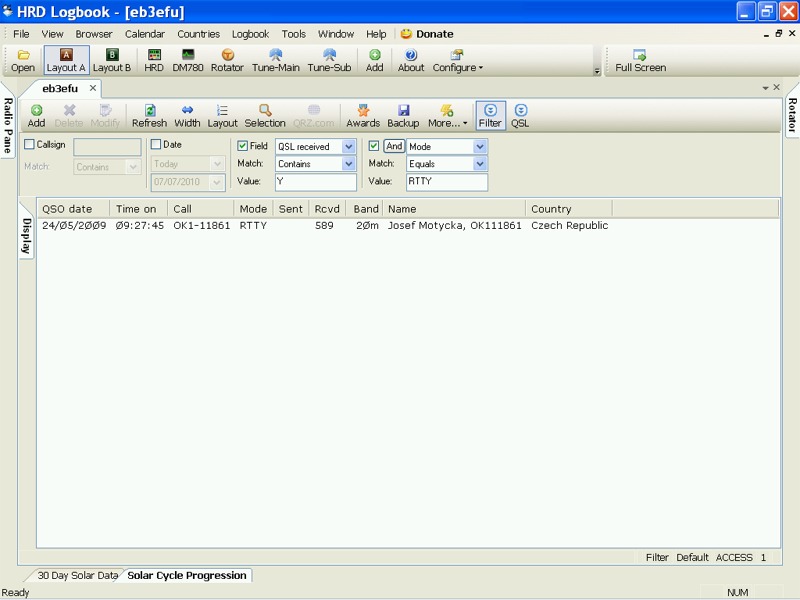Image resolution: width=800 pixels, height=600 pixels.
Task: Open the Tools menu
Action: pyautogui.click(x=294, y=34)
